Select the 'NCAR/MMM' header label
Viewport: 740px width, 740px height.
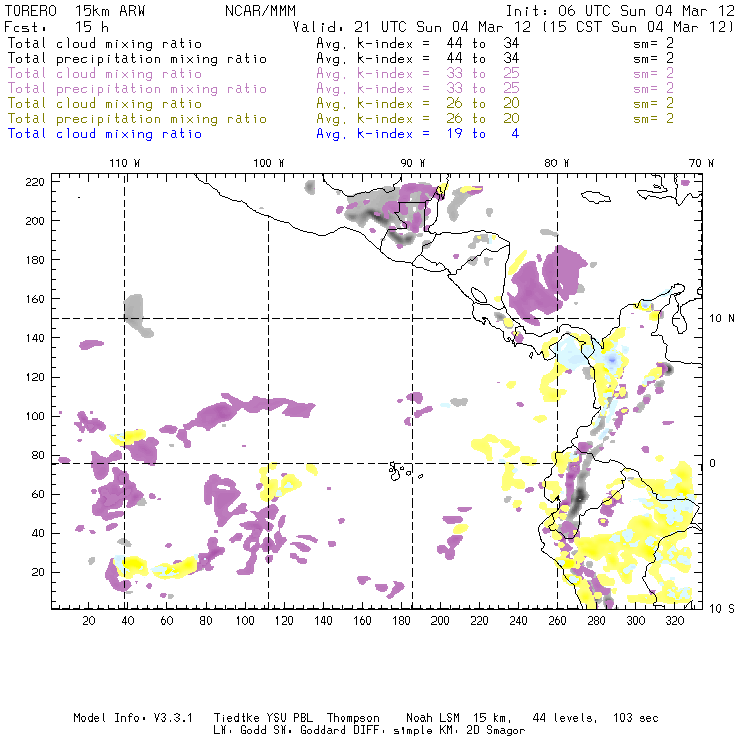click(x=260, y=11)
